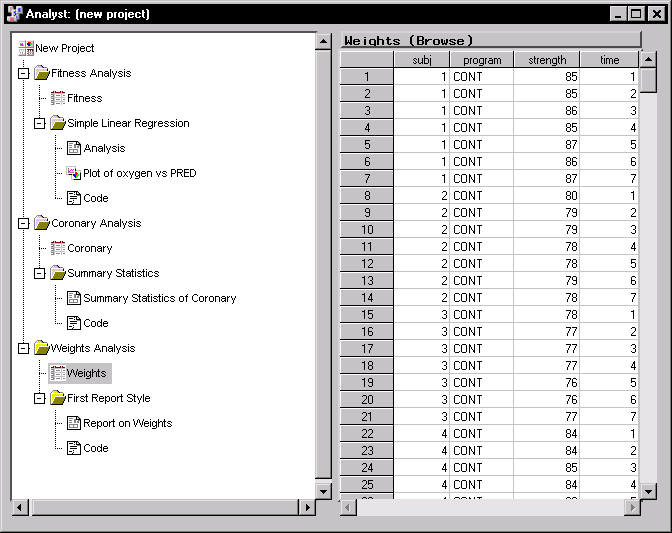
Task: Click the strength column header
Action: (x=547, y=60)
